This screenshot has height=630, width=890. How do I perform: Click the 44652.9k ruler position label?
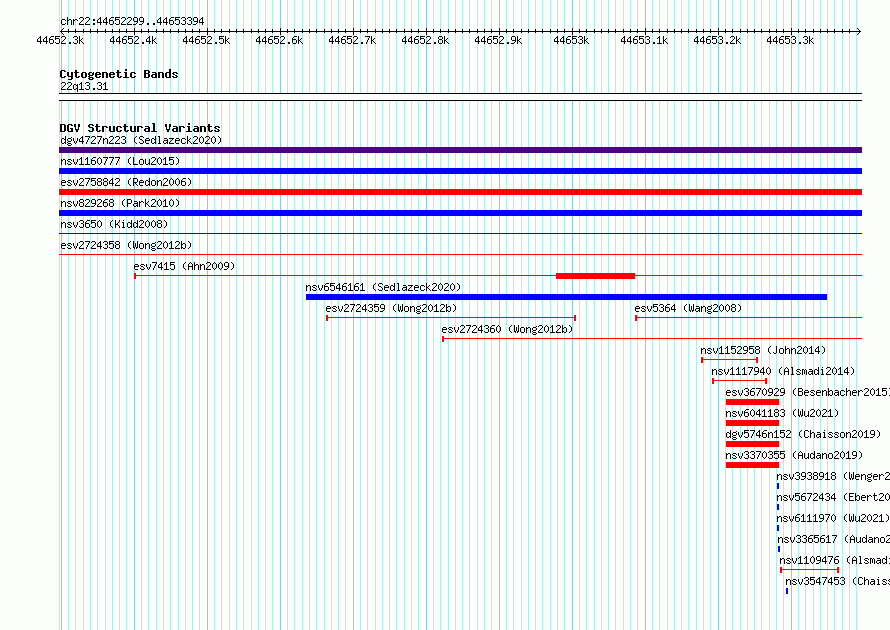coord(498,40)
